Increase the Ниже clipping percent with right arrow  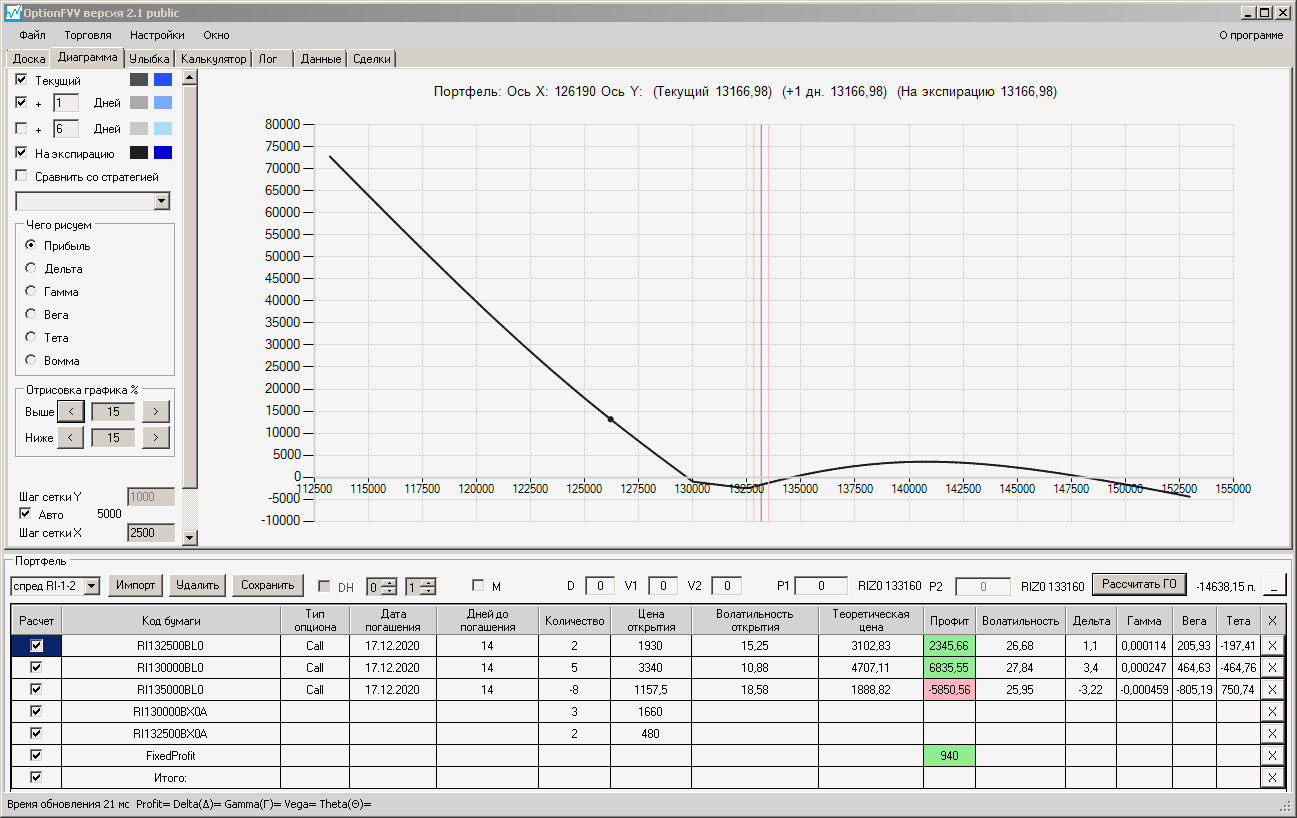click(156, 437)
